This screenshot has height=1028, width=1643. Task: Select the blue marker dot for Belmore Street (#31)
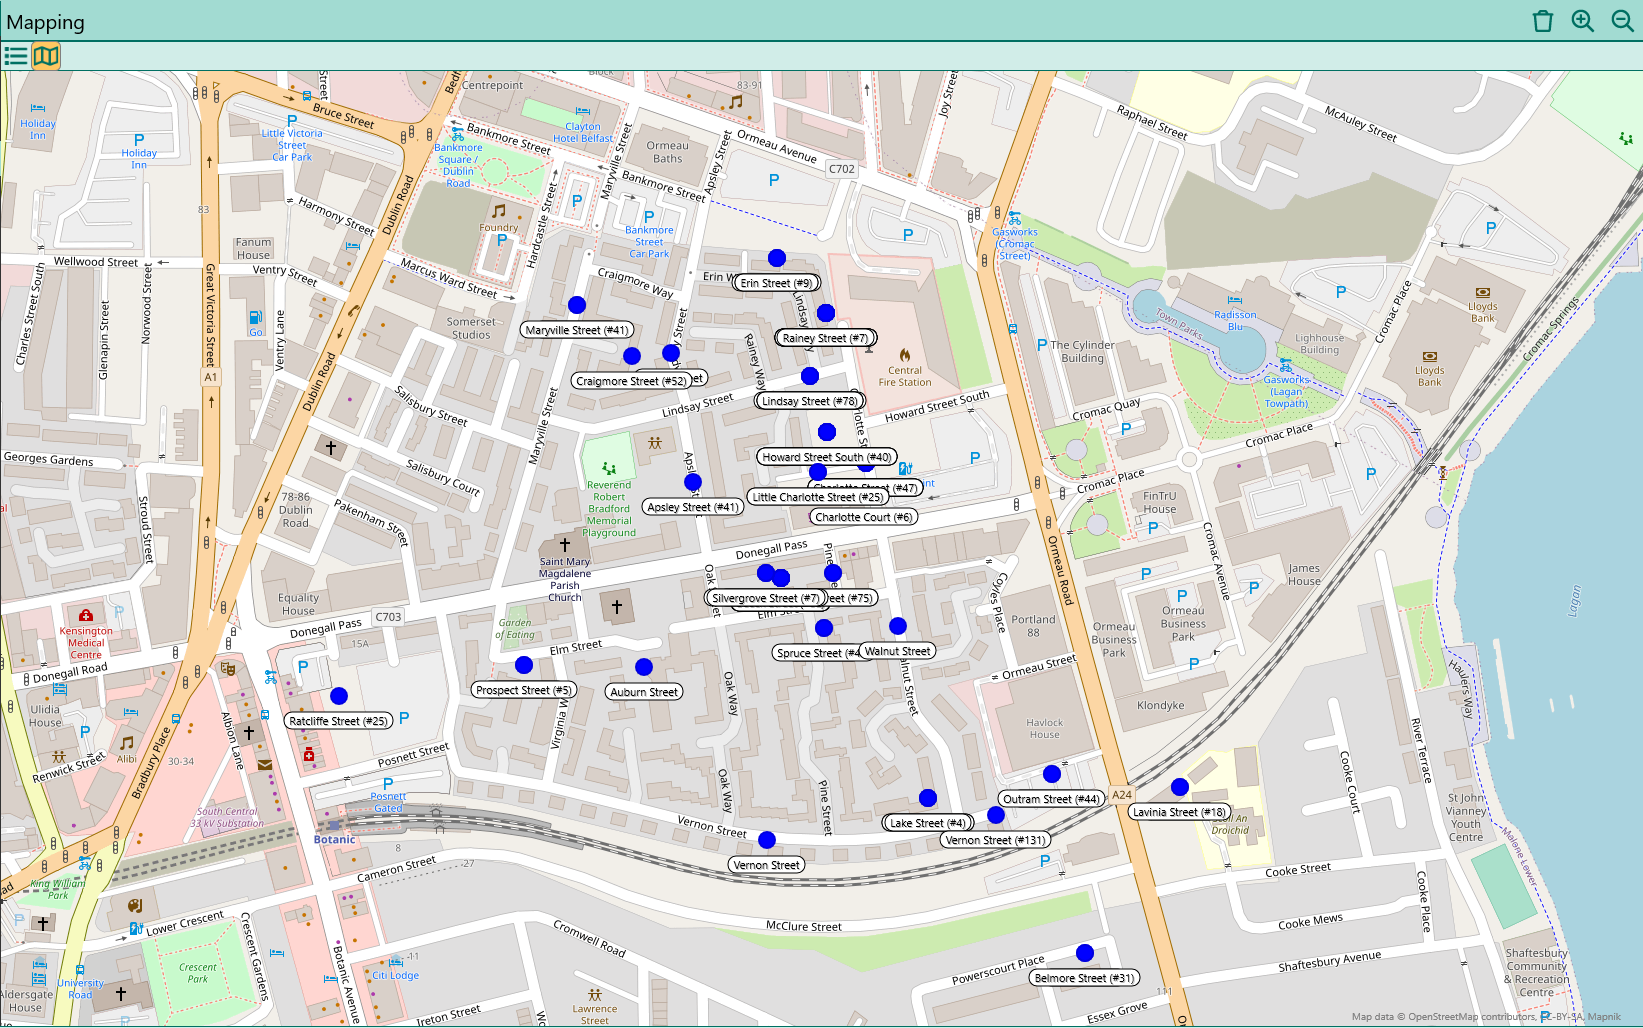tap(1085, 953)
